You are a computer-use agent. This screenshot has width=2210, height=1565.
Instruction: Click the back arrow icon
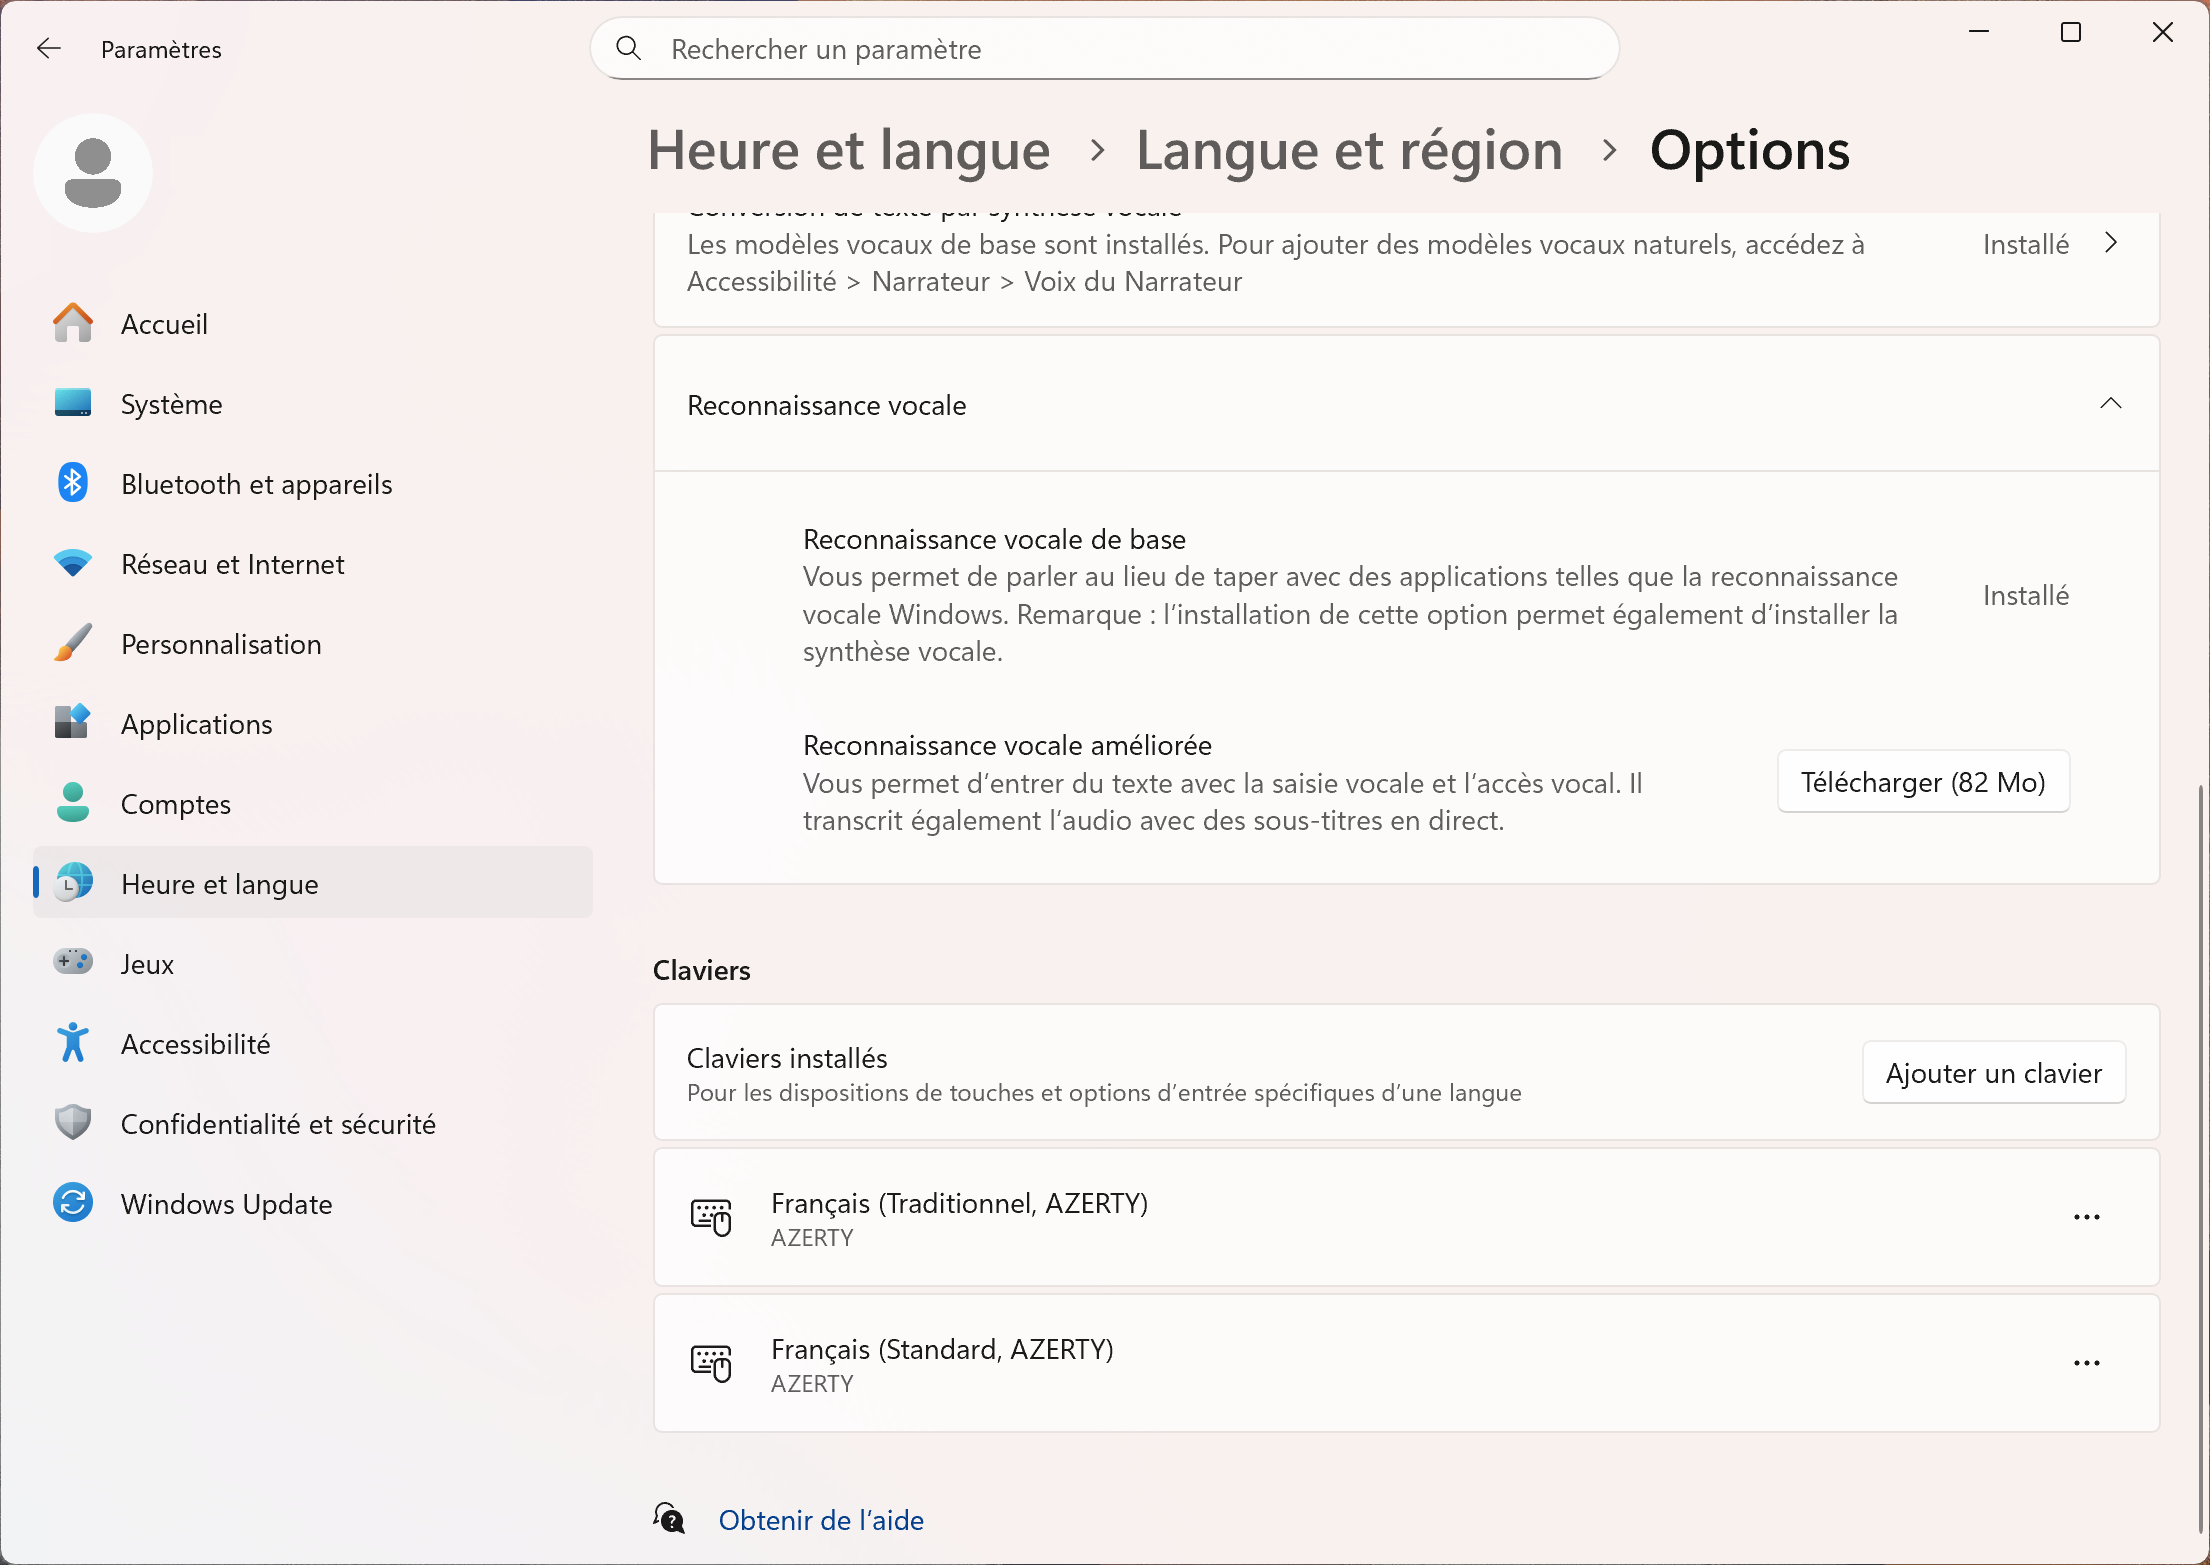click(x=49, y=49)
